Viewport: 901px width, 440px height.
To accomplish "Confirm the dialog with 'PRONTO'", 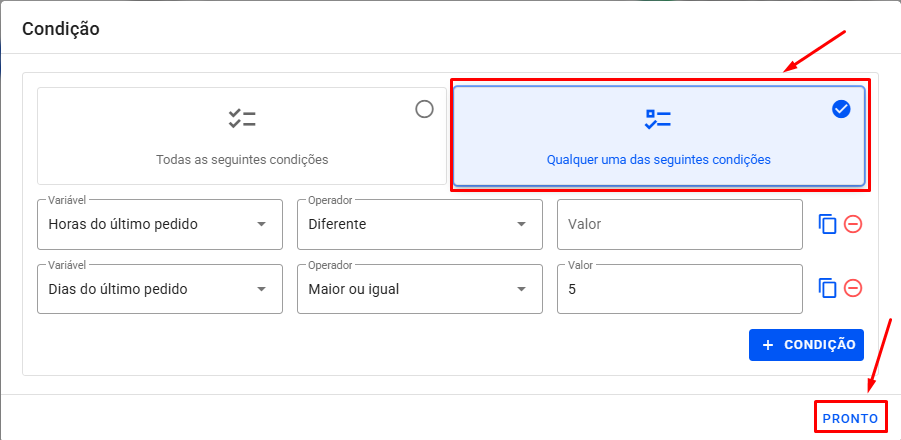I will [x=850, y=418].
